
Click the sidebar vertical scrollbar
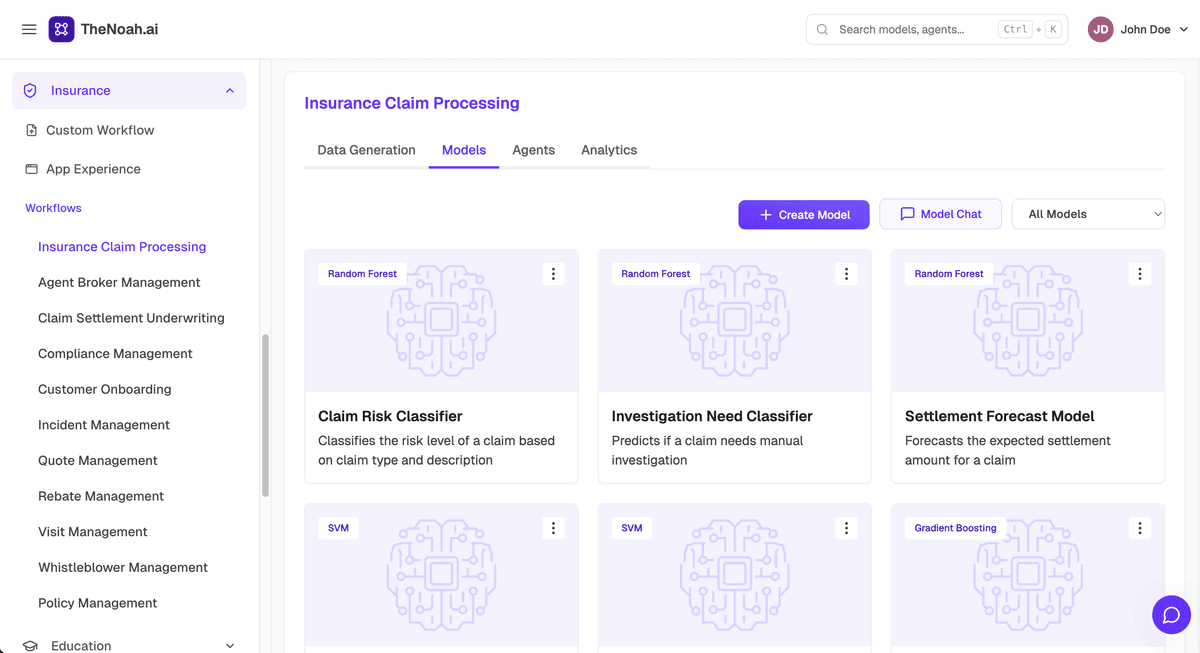[265, 415]
